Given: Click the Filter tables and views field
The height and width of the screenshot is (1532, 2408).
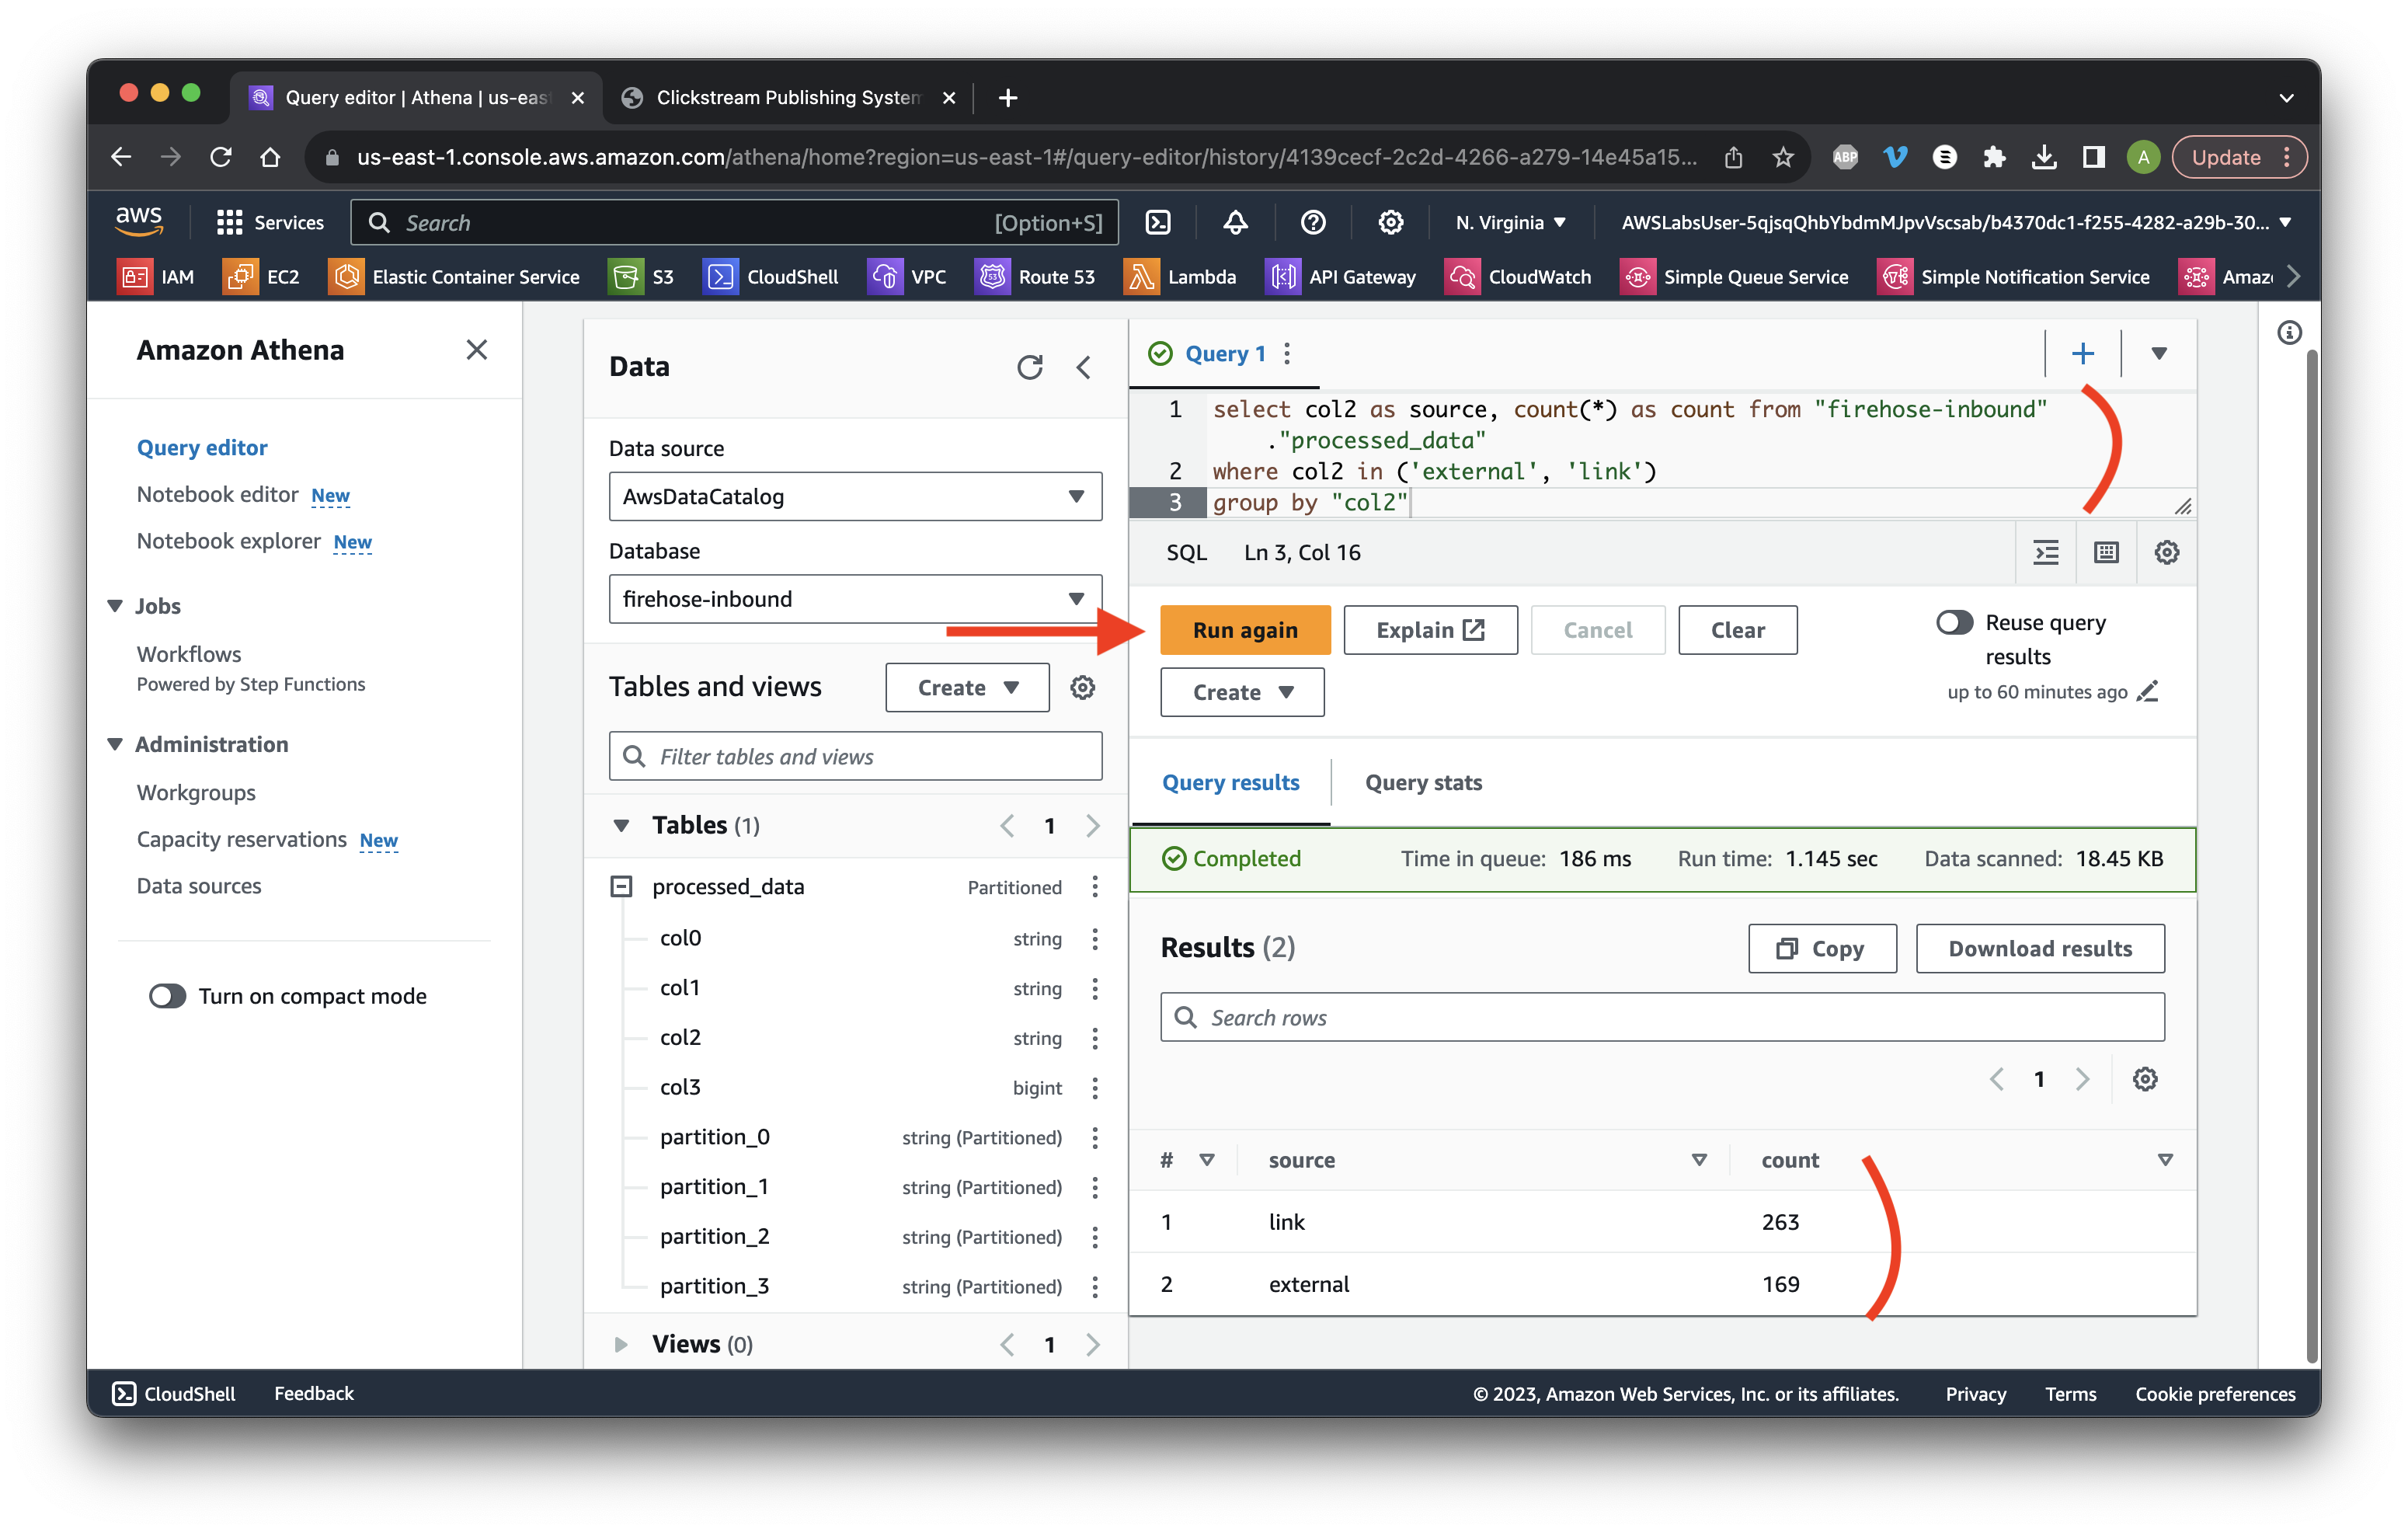Looking at the screenshot, I should (x=855, y=756).
